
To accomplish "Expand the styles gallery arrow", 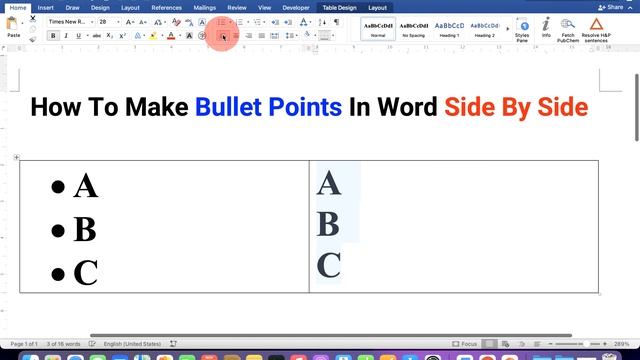I will click(x=508, y=29).
